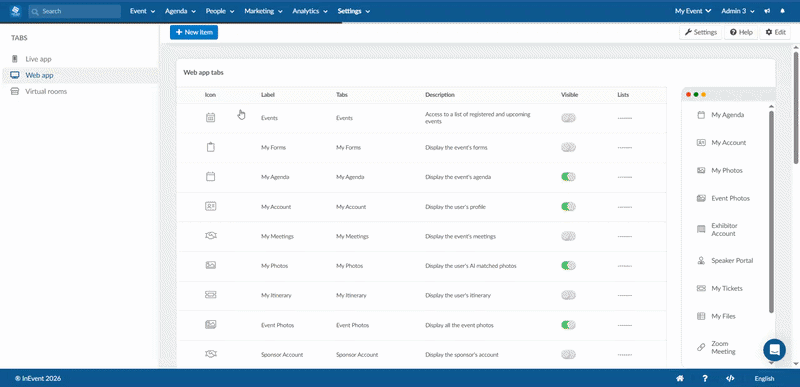Click into the Search field
The image size is (800, 387).
pos(74,11)
